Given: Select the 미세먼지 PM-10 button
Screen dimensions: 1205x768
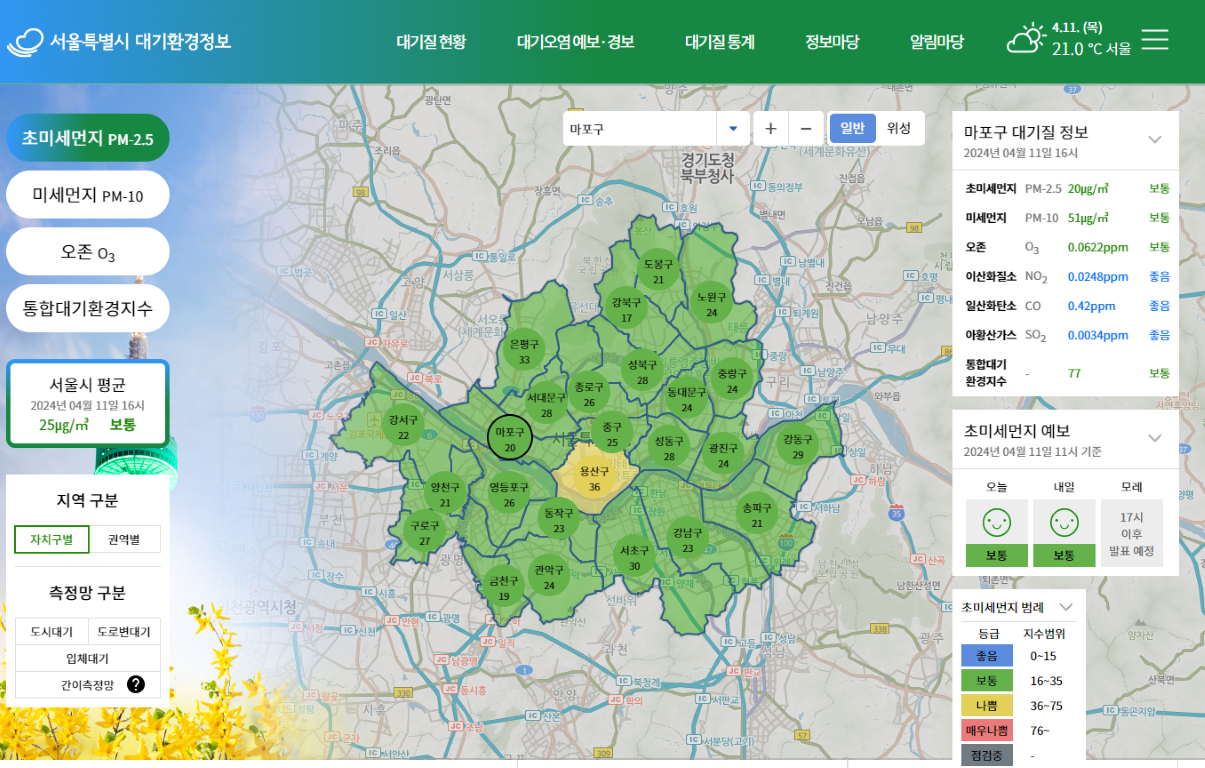Looking at the screenshot, I should tap(88, 195).
